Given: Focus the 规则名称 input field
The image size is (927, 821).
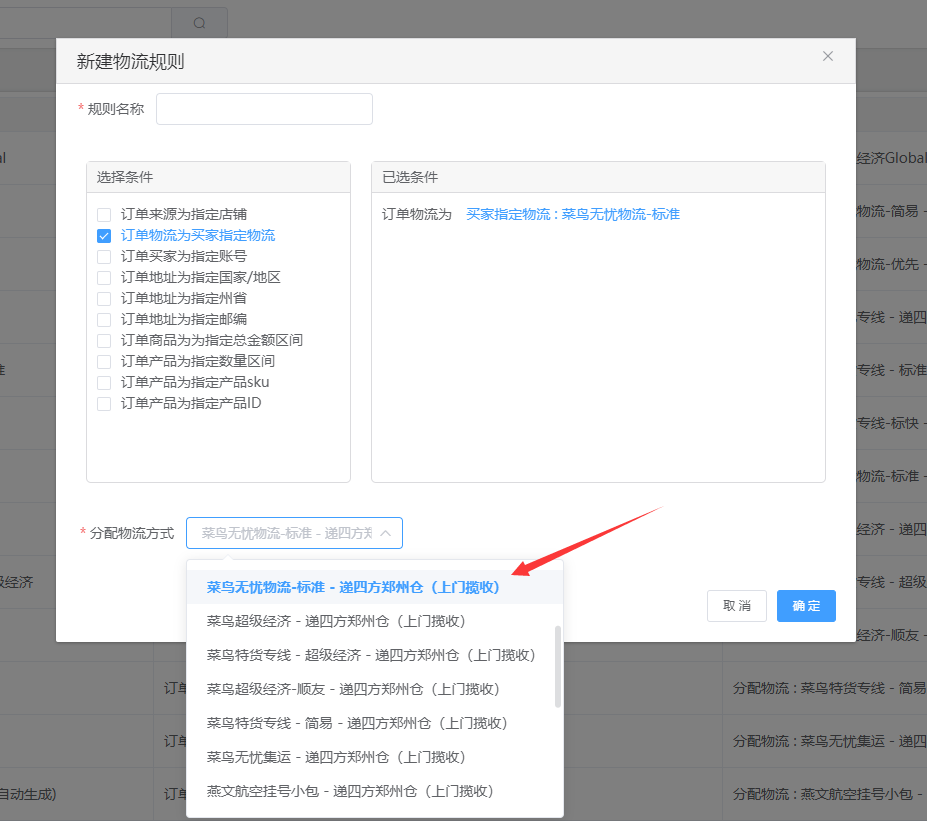Looking at the screenshot, I should 264,109.
